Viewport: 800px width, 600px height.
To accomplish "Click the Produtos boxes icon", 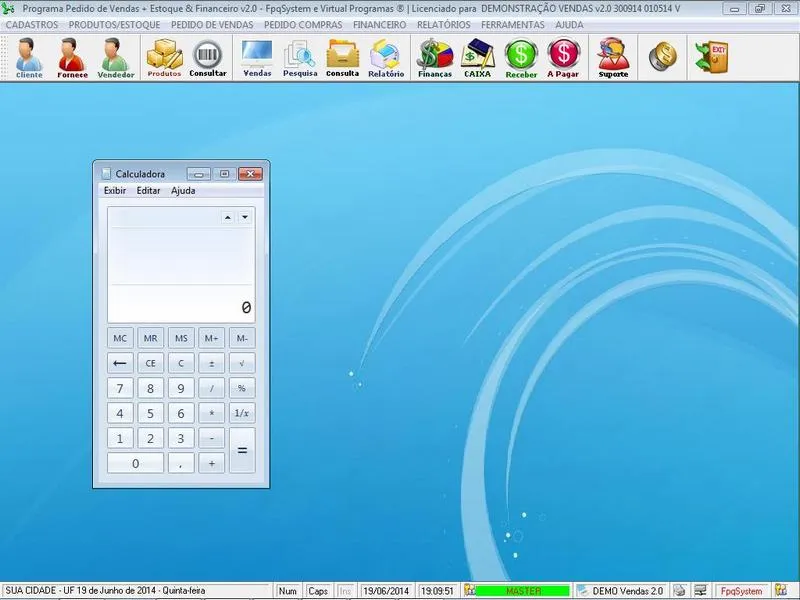I will pyautogui.click(x=164, y=57).
